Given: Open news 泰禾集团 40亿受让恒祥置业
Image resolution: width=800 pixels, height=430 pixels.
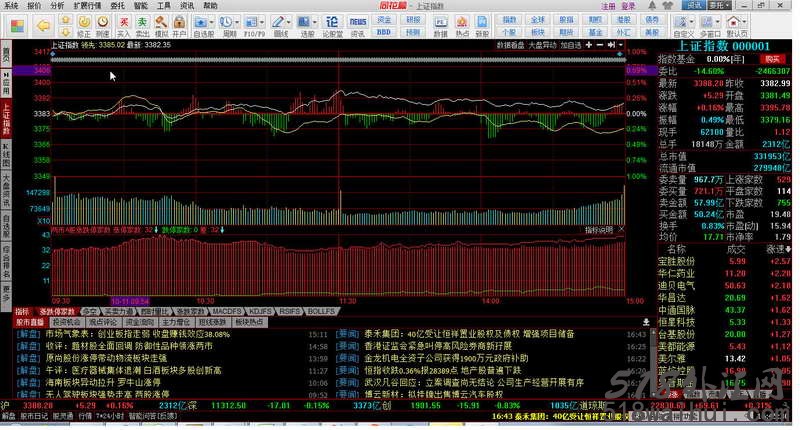Looking at the screenshot, I should pyautogui.click(x=469, y=334).
